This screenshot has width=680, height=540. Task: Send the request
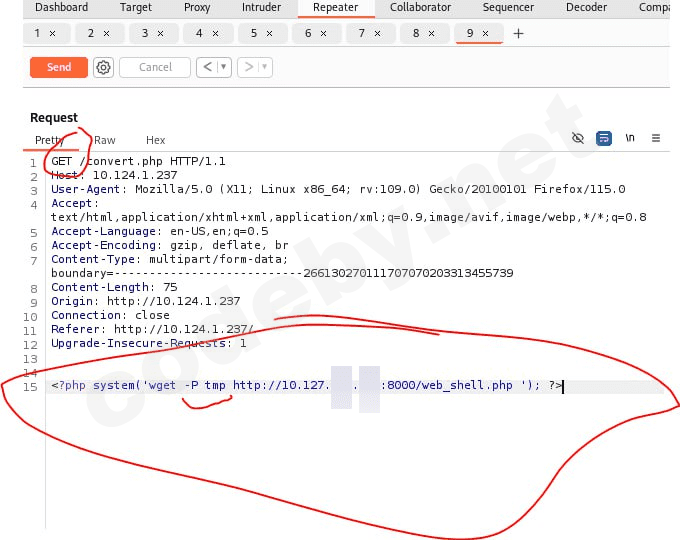pyautogui.click(x=59, y=67)
